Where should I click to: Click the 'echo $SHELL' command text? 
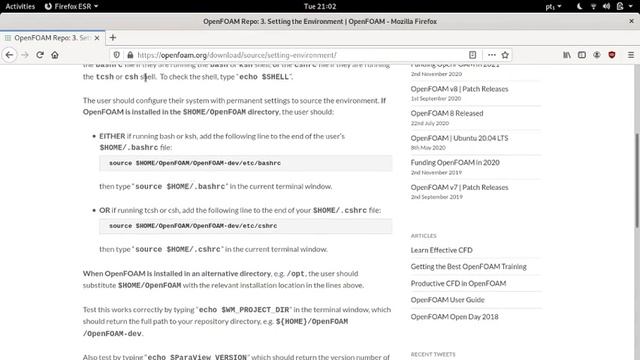coord(264,77)
